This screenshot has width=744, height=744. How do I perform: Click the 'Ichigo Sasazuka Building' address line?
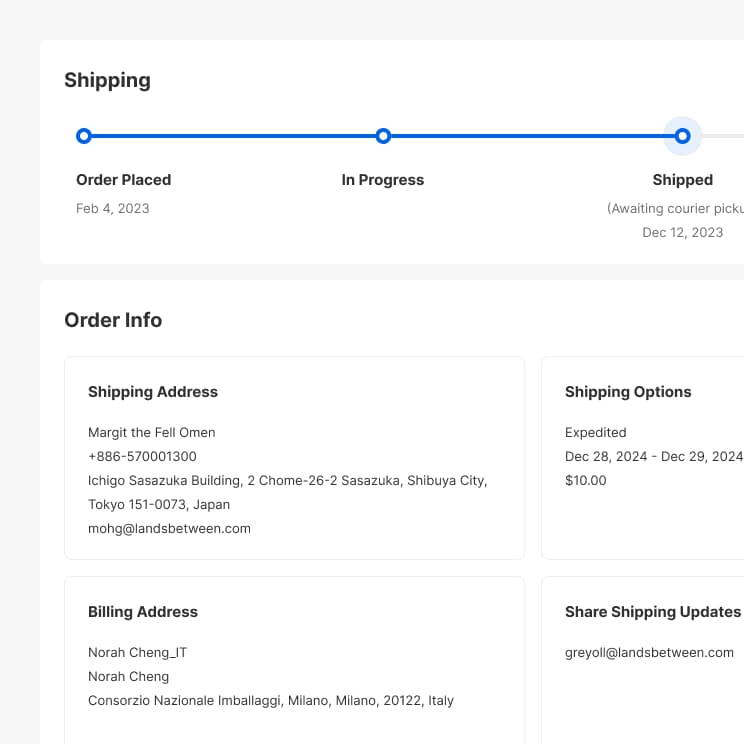(x=288, y=481)
